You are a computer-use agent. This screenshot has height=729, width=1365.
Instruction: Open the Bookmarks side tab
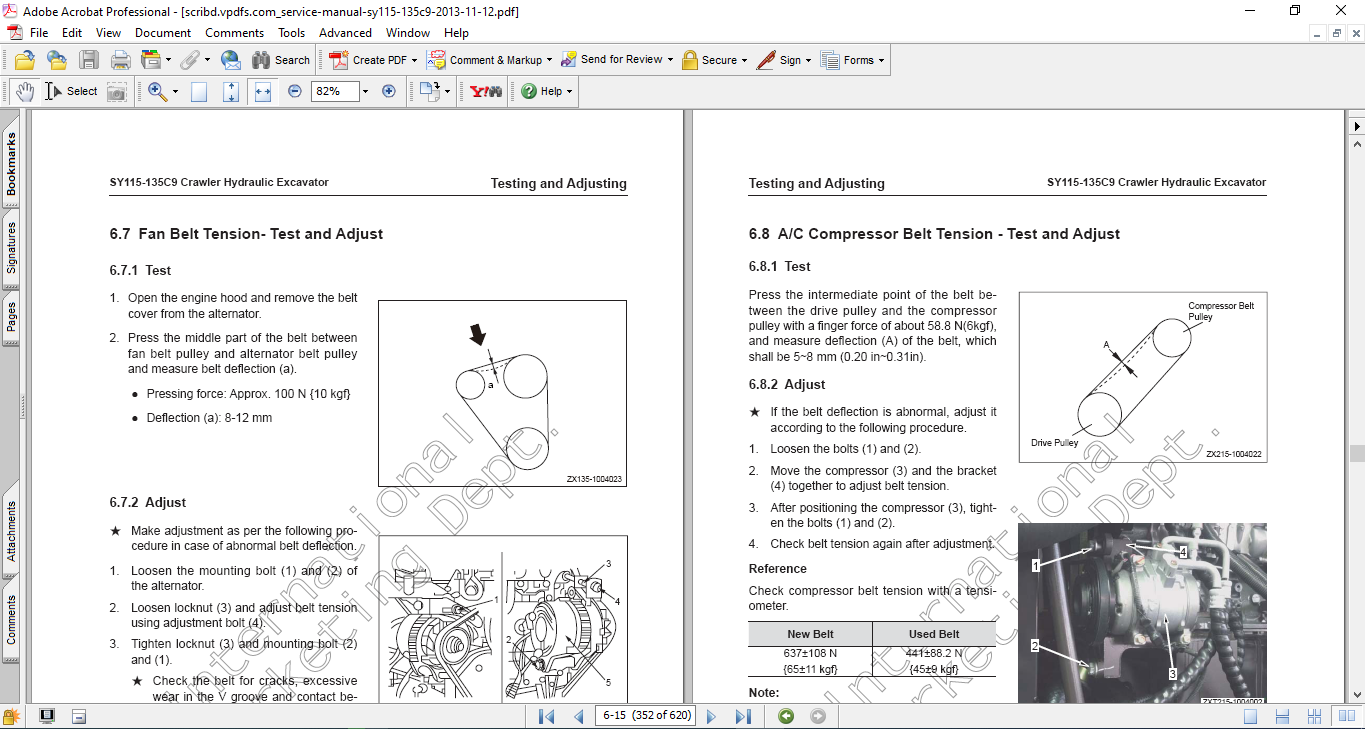[11, 165]
